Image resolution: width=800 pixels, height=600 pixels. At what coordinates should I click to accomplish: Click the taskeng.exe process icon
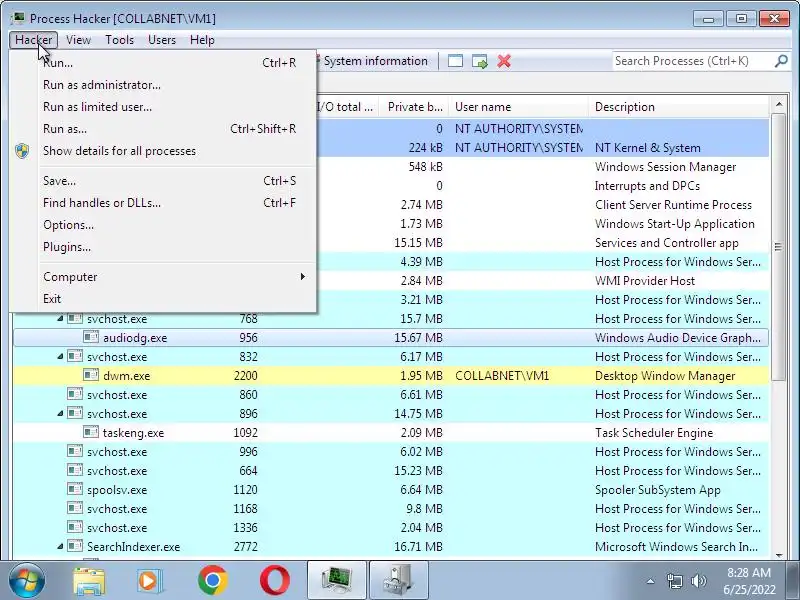[x=91, y=433]
